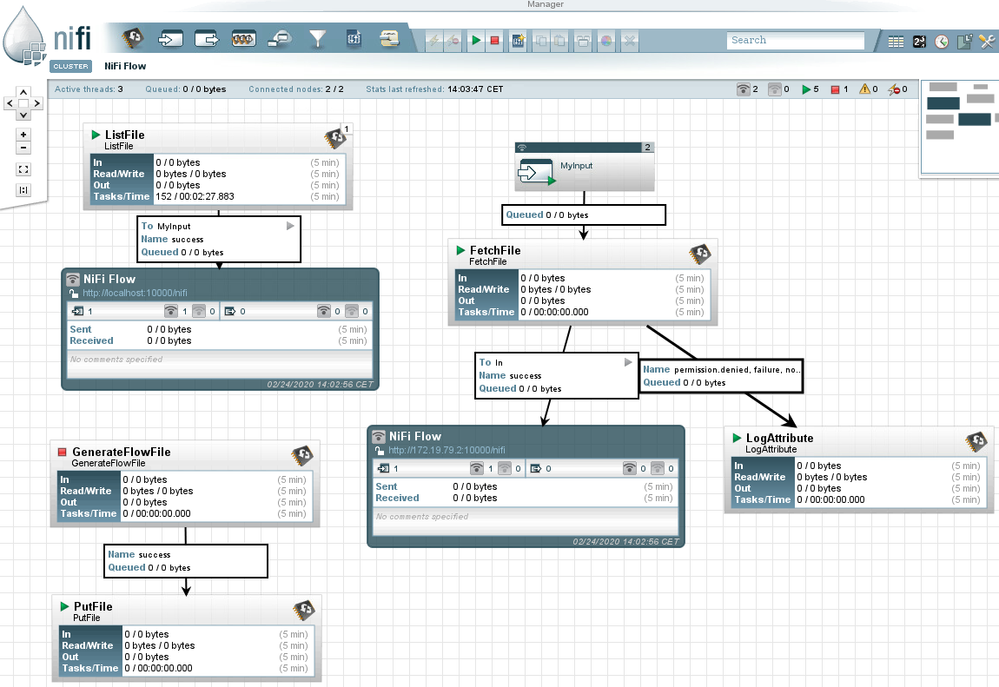Open the Controller Settings tools icon
999x687 pixels.
pyautogui.click(x=987, y=41)
